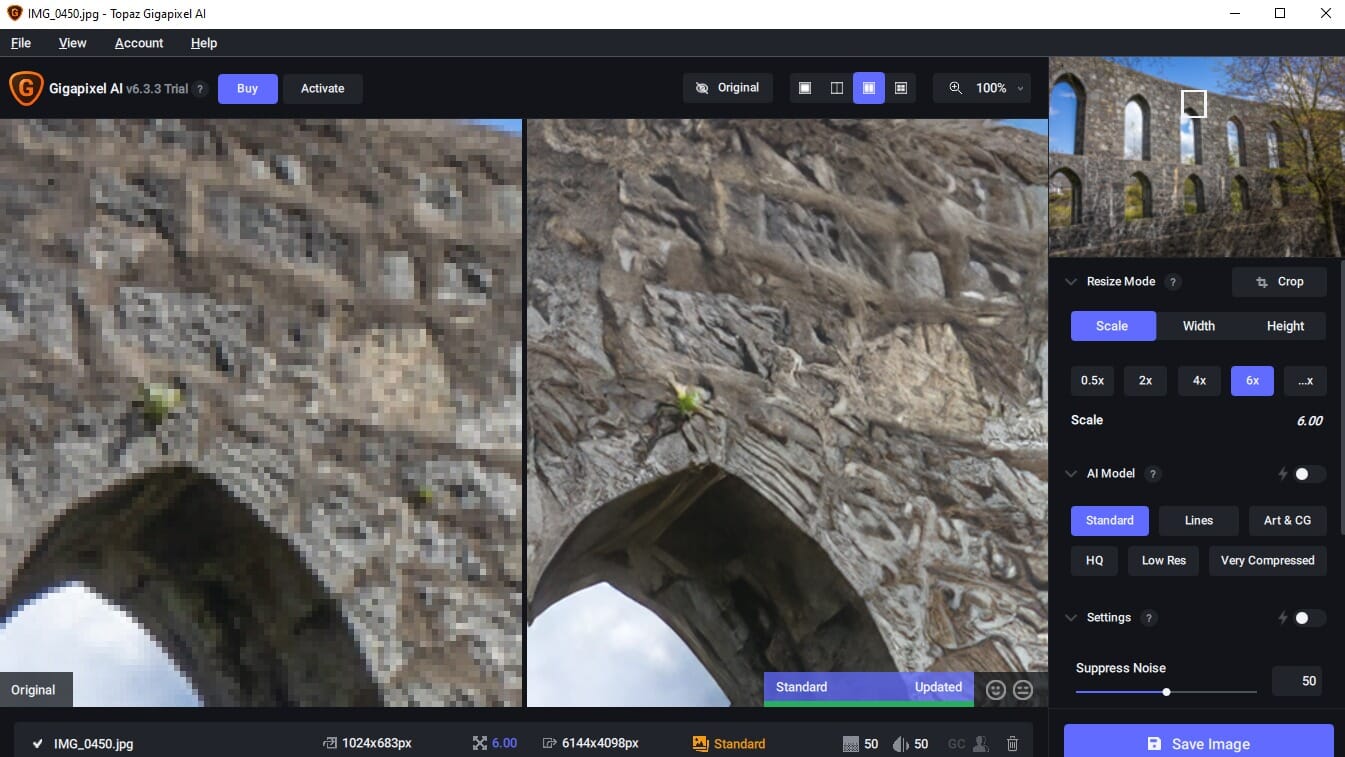Click the trash icon to remove the image
Screen dimensions: 1345x757
coord(1012,743)
